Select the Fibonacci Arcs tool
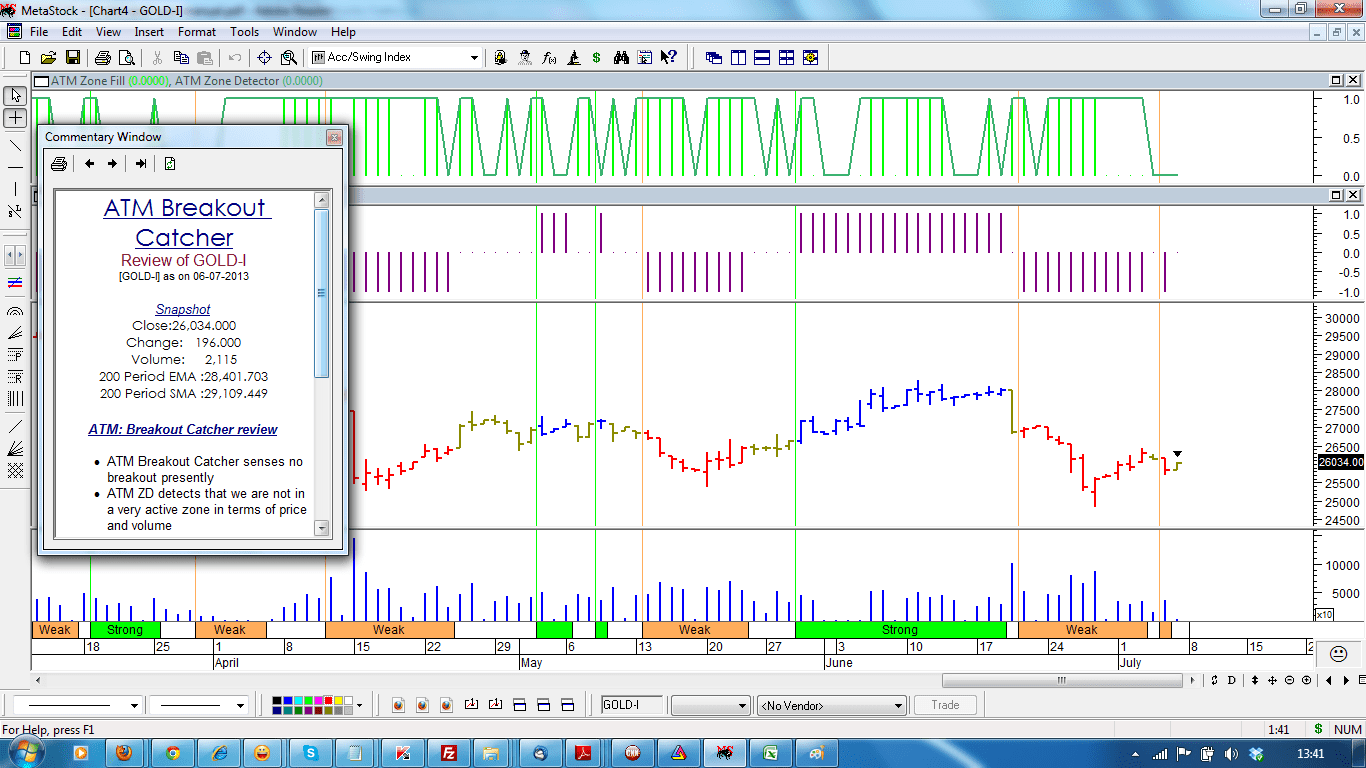1366x768 pixels. pyautogui.click(x=15, y=311)
